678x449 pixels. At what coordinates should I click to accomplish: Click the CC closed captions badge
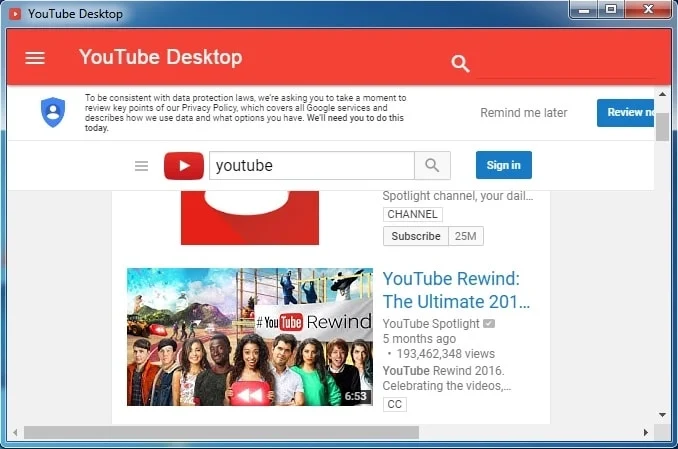click(394, 404)
